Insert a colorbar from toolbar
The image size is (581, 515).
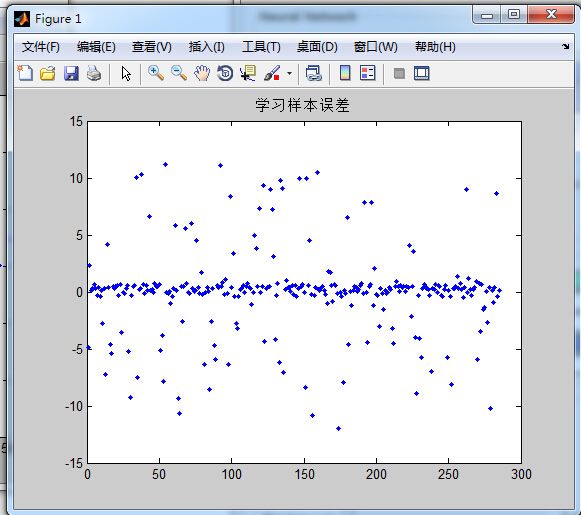pyautogui.click(x=345, y=73)
